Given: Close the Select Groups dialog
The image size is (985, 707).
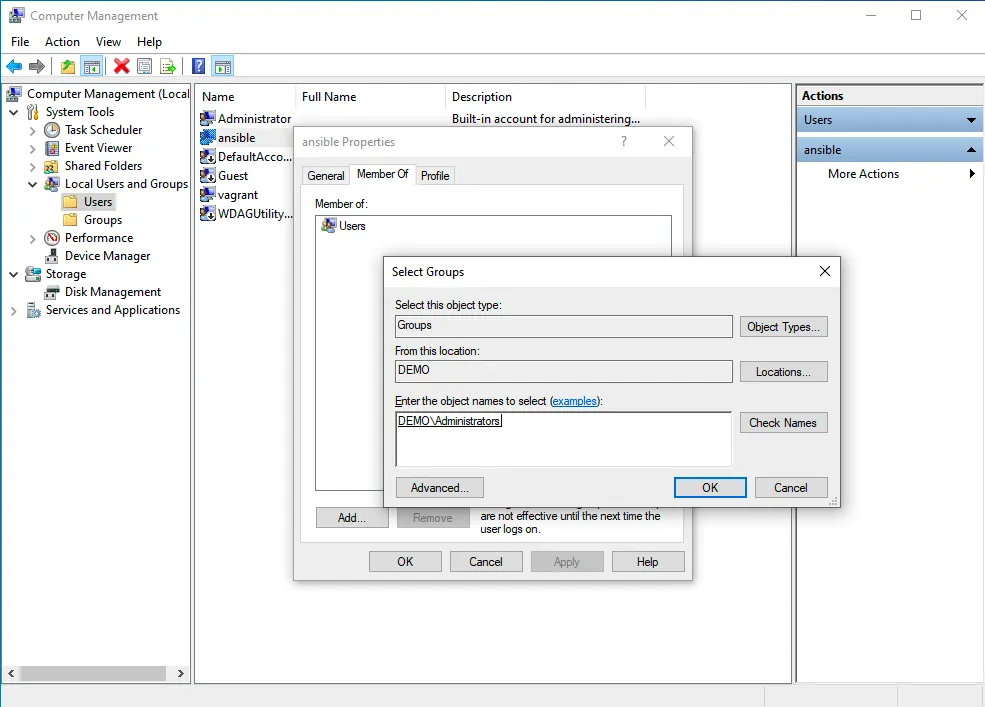Looking at the screenshot, I should (825, 271).
